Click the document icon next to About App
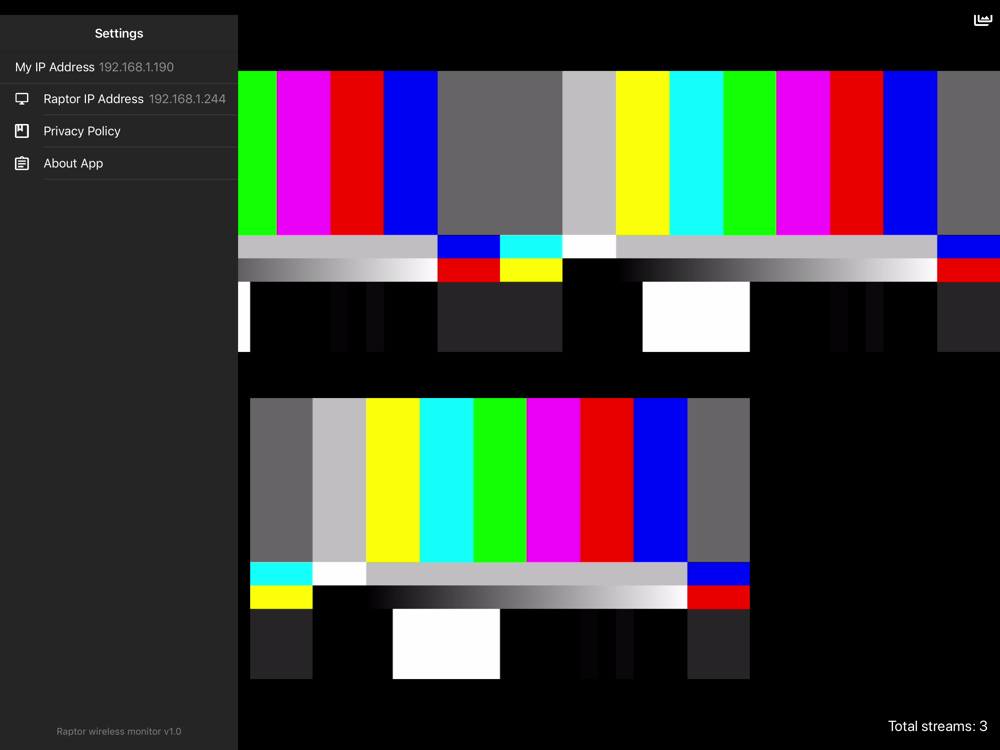This screenshot has height=750, width=1000. (x=22, y=163)
